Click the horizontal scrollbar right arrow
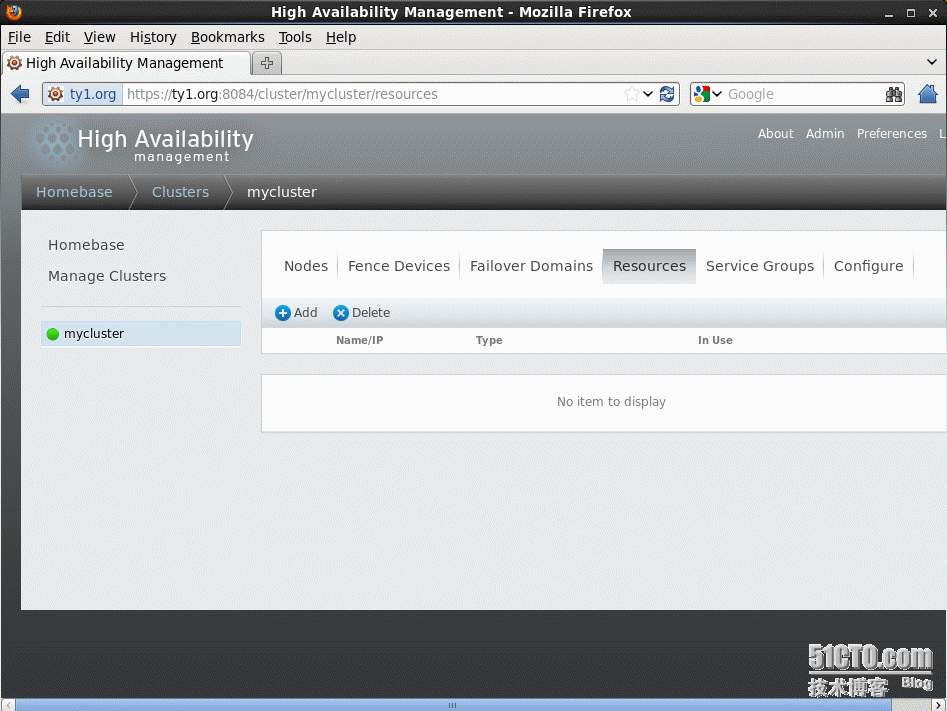 tap(939, 705)
